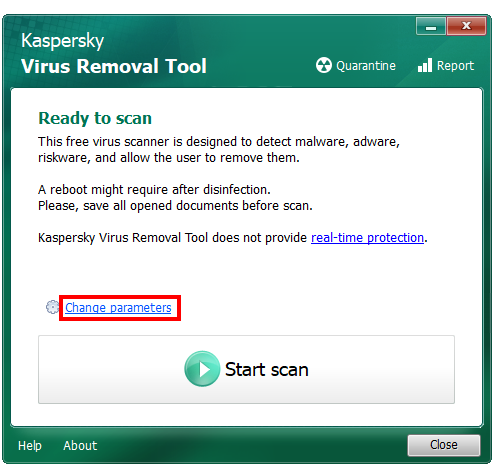Open About in the footer
The height and width of the screenshot is (466, 497).
click(x=80, y=445)
